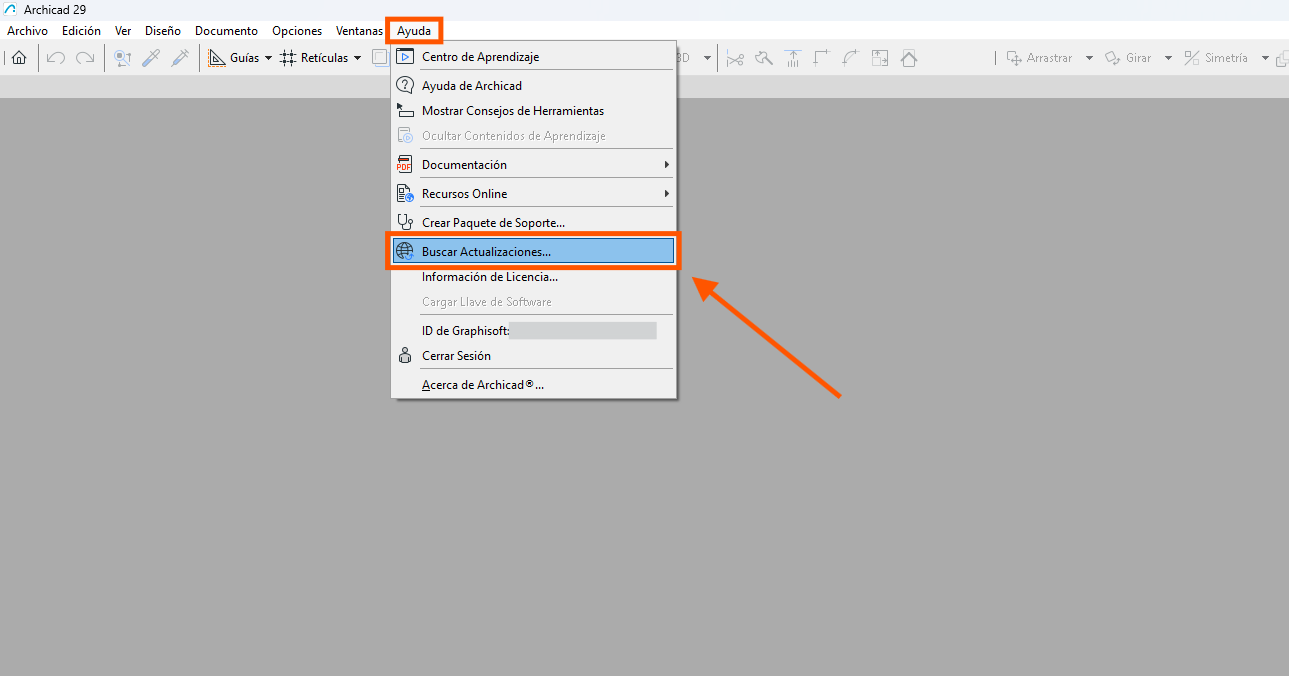Screen dimensions: 1289x676
Task: Open the Guías dropdown arrow
Action: click(x=268, y=58)
